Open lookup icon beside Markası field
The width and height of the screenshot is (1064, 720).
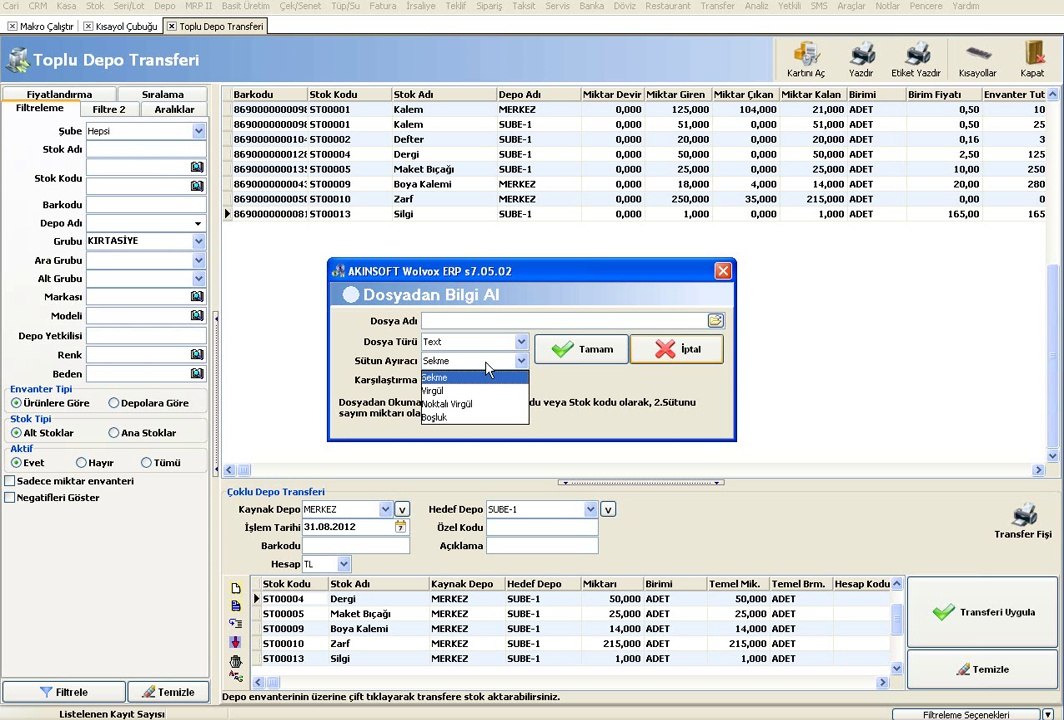197,297
